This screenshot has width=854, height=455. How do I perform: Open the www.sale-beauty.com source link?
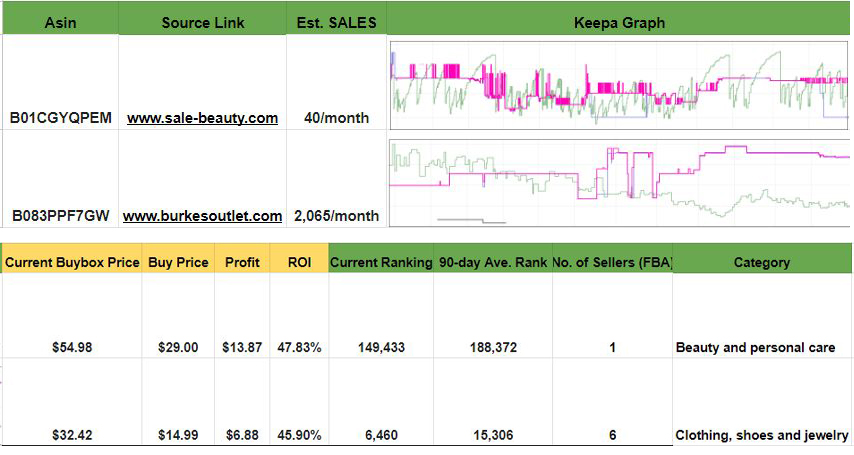pyautogui.click(x=202, y=118)
